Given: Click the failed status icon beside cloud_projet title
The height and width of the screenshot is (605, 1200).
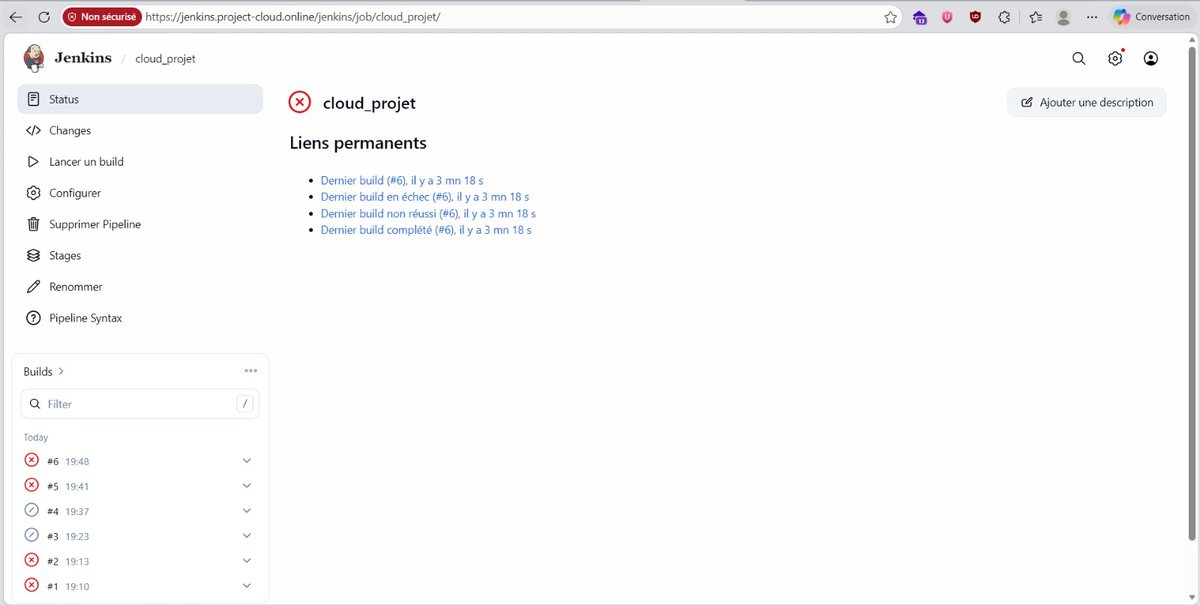Looking at the screenshot, I should coord(299,102).
